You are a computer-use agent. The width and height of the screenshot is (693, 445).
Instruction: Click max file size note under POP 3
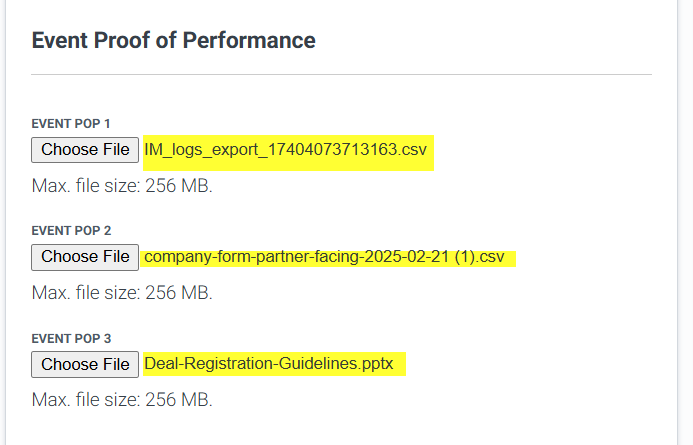click(122, 400)
